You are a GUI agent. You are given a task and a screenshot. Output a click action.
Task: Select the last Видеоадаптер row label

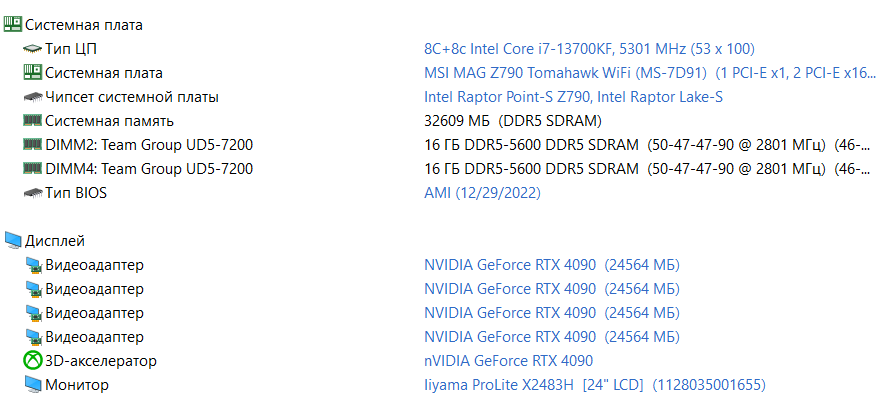click(x=94, y=336)
